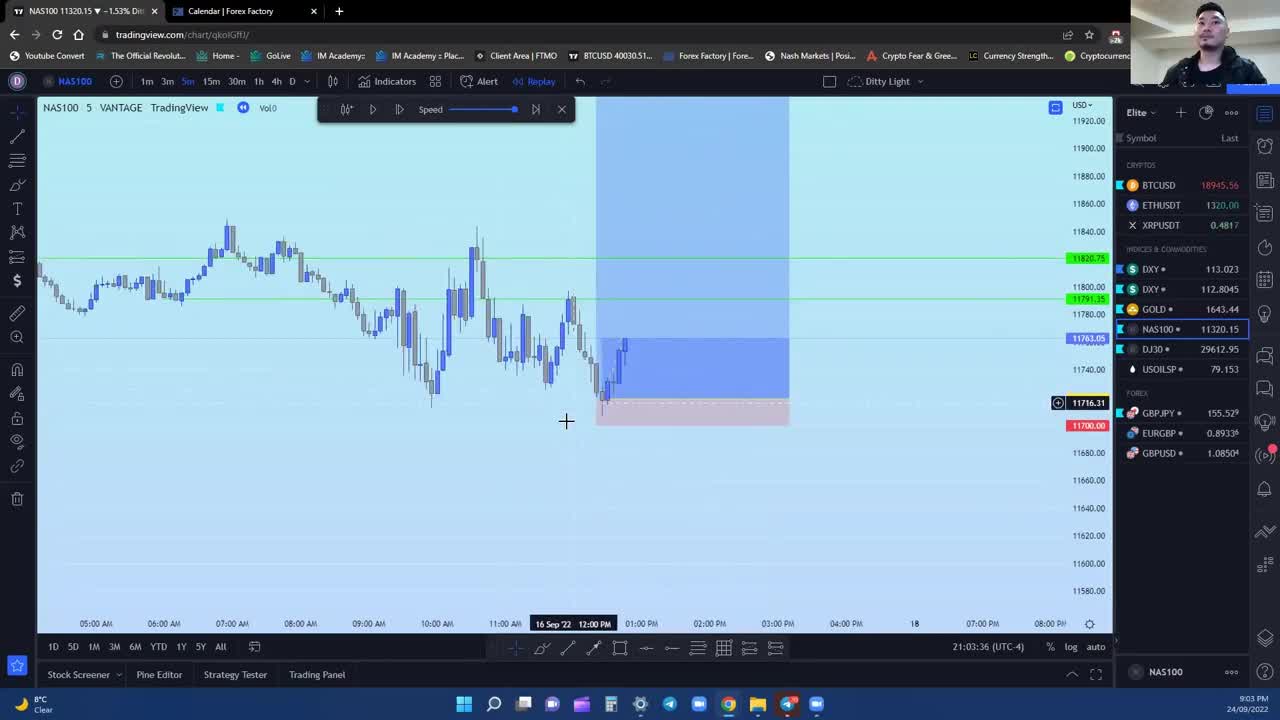
Task: Jump to real-time in replay toolbar
Action: pyautogui.click(x=535, y=109)
